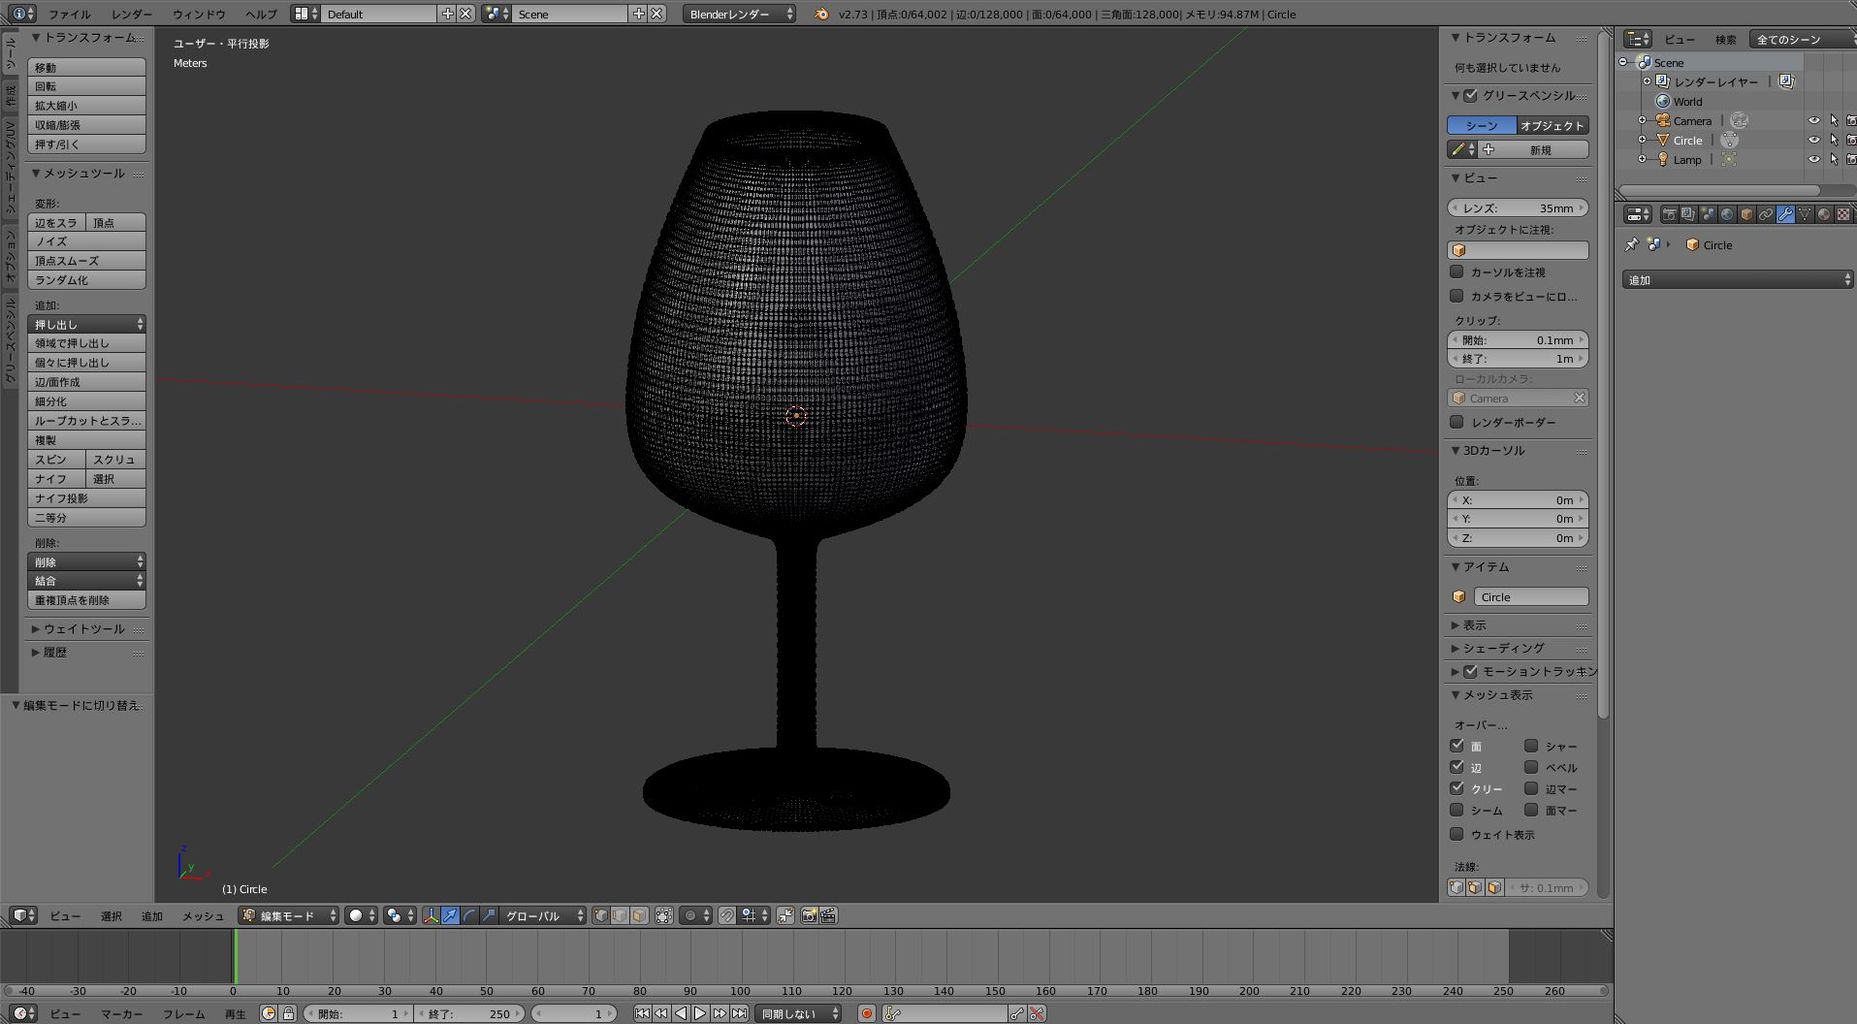The height and width of the screenshot is (1024, 1857).
Task: Open the Mesh menu in 3D view header
Action: (203, 916)
